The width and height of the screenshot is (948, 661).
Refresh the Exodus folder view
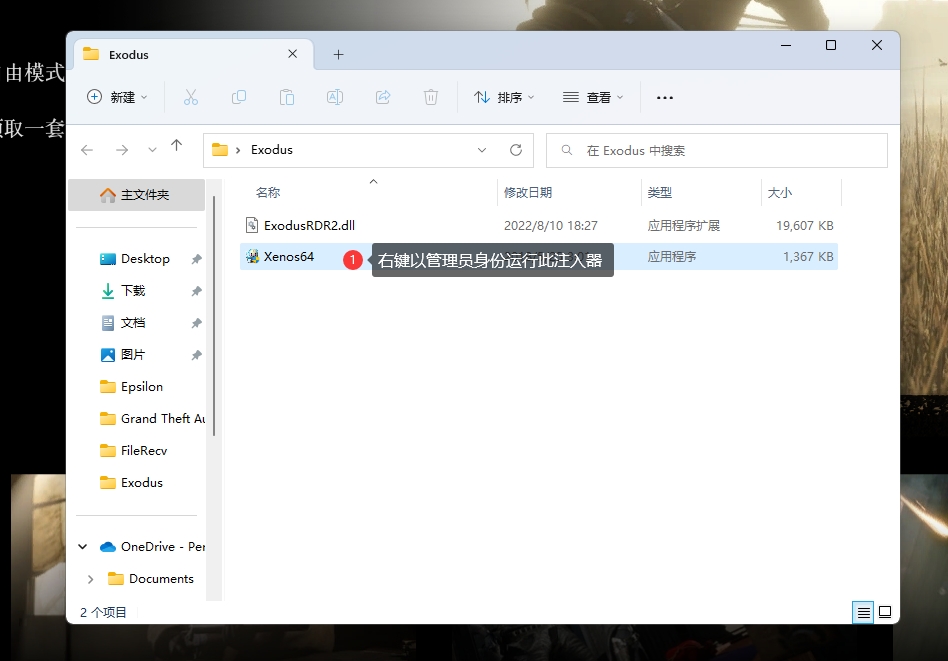[x=516, y=150]
